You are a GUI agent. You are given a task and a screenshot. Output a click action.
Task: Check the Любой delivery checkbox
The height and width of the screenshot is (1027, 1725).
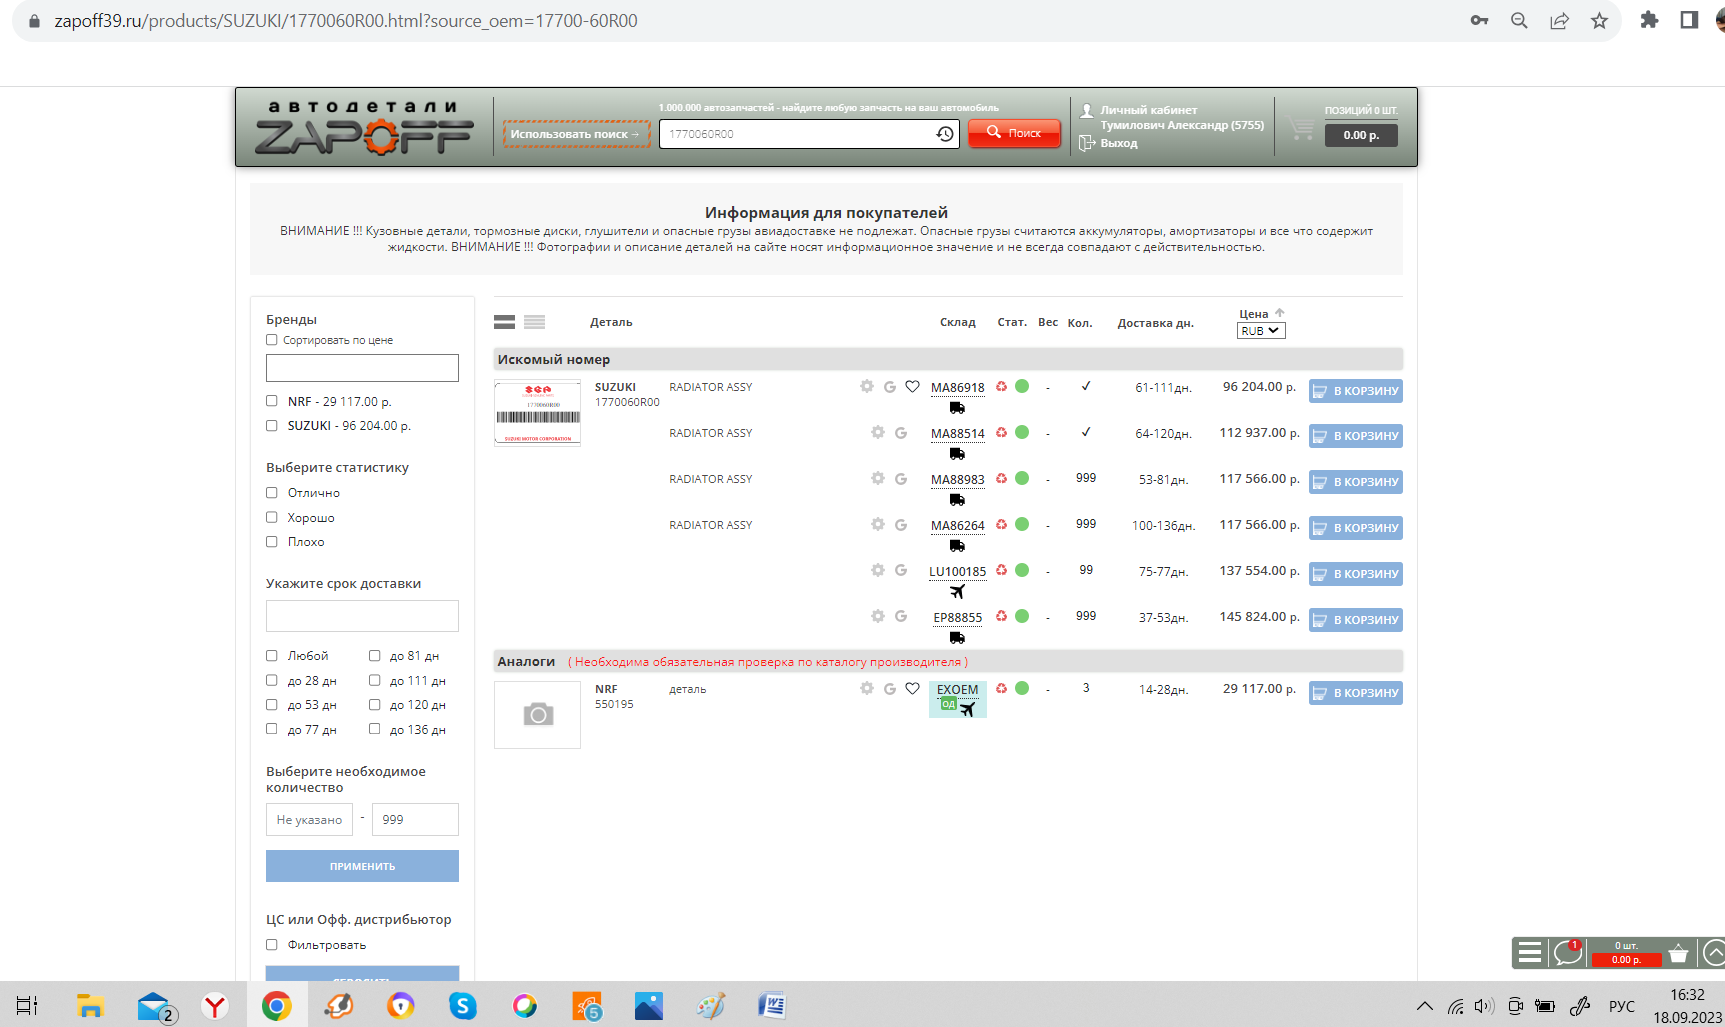(272, 656)
